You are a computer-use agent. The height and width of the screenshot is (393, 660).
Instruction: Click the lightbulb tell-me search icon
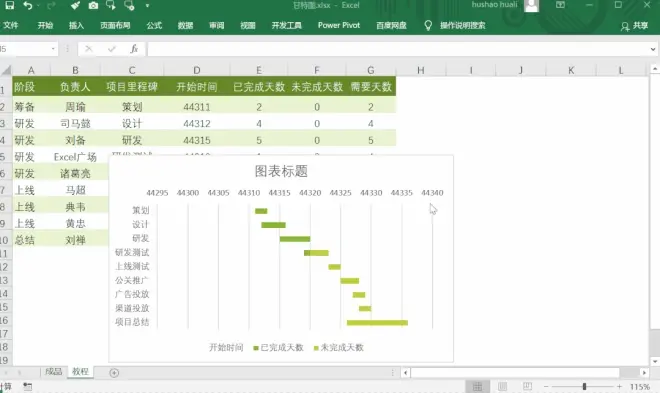tap(428, 26)
